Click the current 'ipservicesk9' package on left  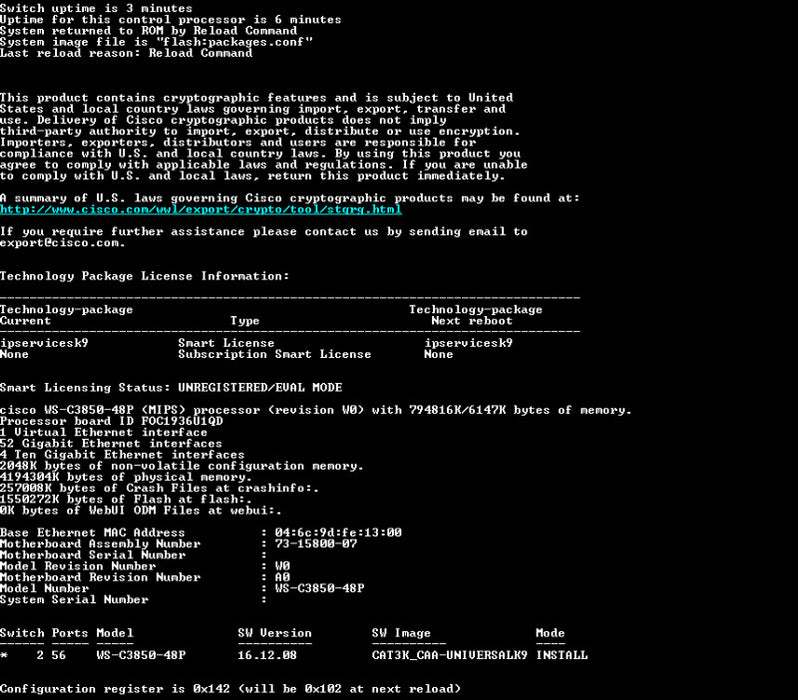(44, 343)
